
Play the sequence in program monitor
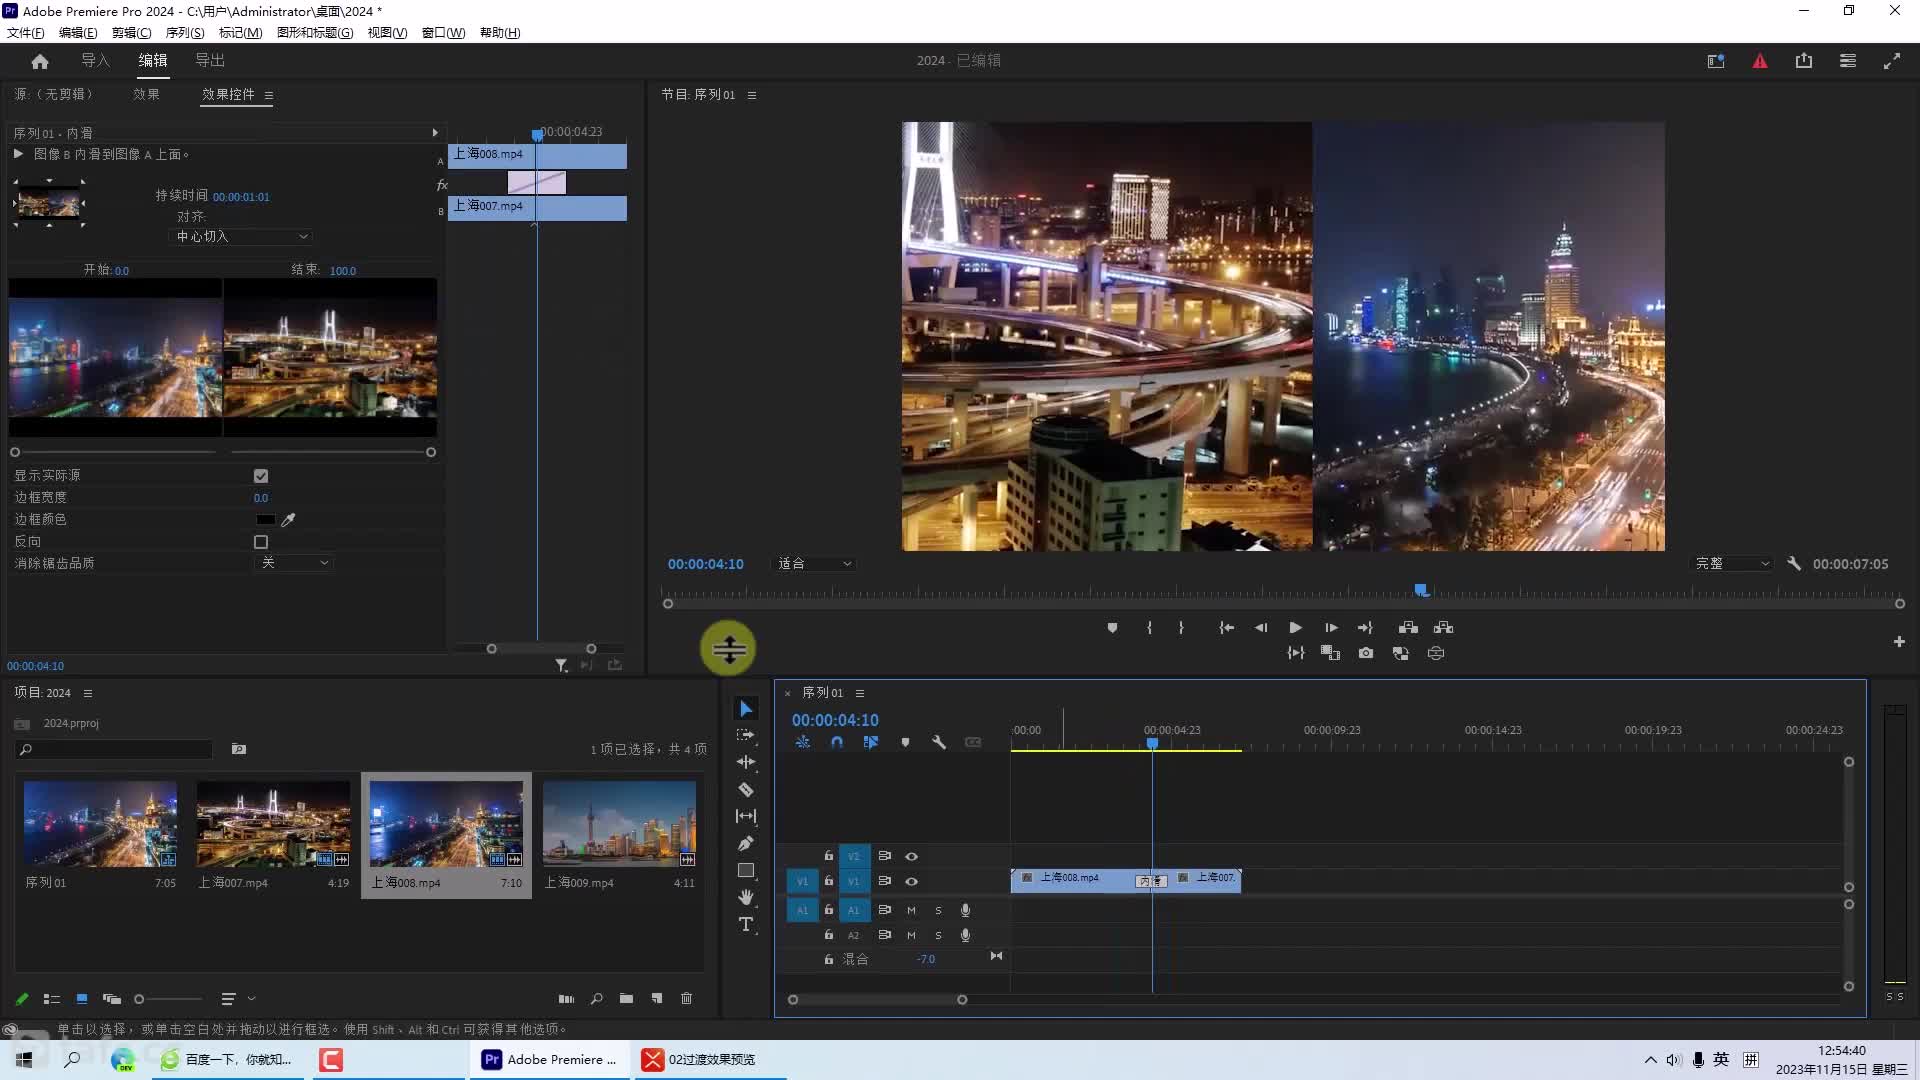1295,628
